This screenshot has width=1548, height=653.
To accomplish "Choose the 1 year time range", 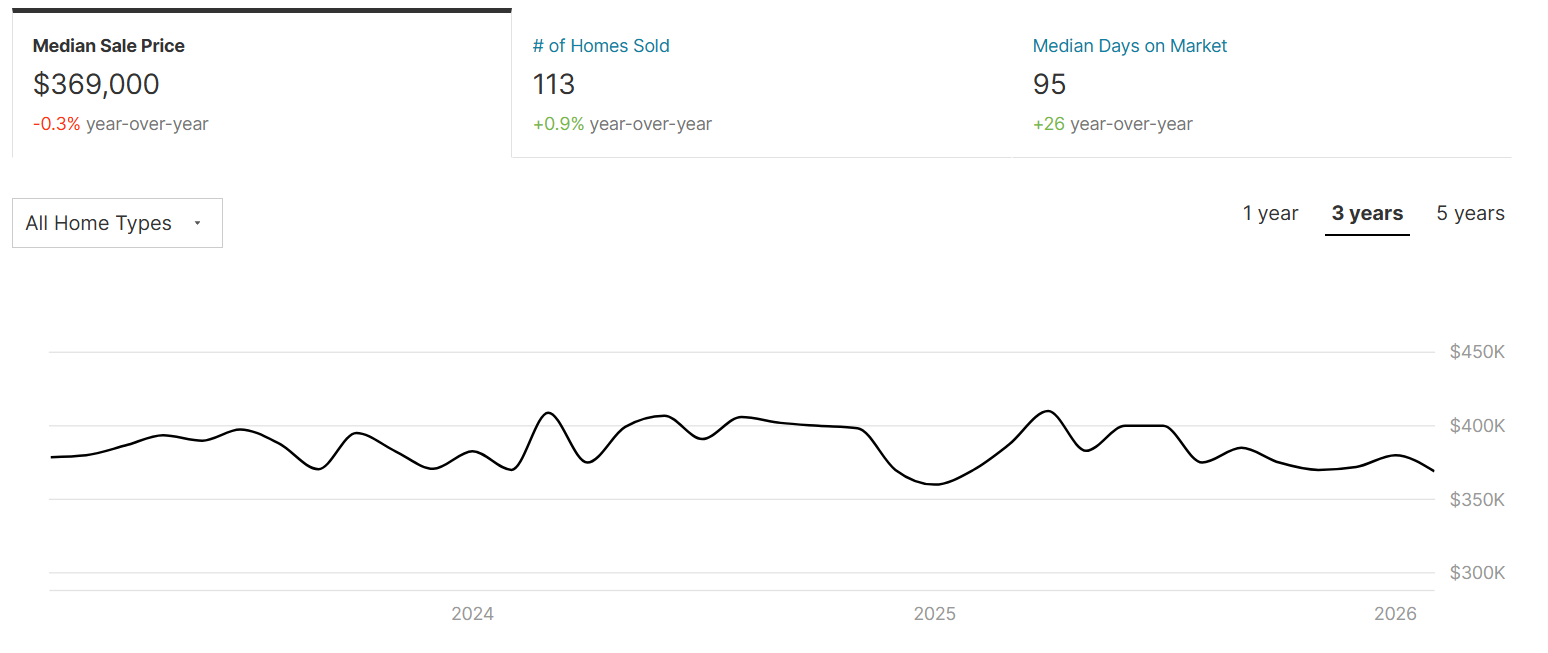I will click(1270, 213).
